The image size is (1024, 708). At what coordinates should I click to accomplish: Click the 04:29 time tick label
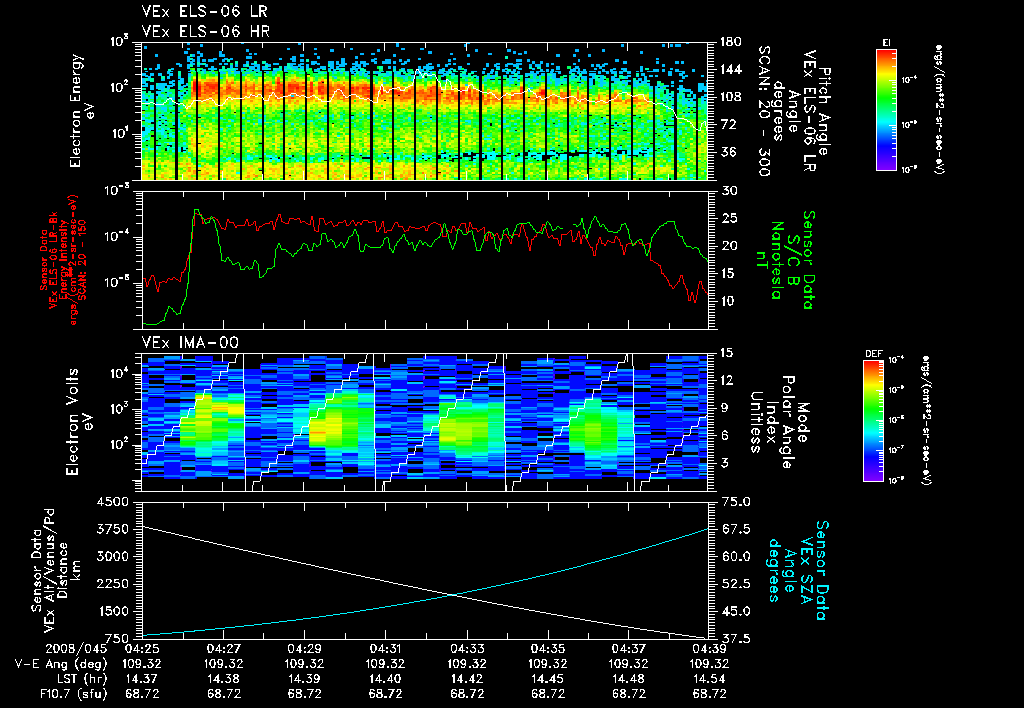point(304,649)
